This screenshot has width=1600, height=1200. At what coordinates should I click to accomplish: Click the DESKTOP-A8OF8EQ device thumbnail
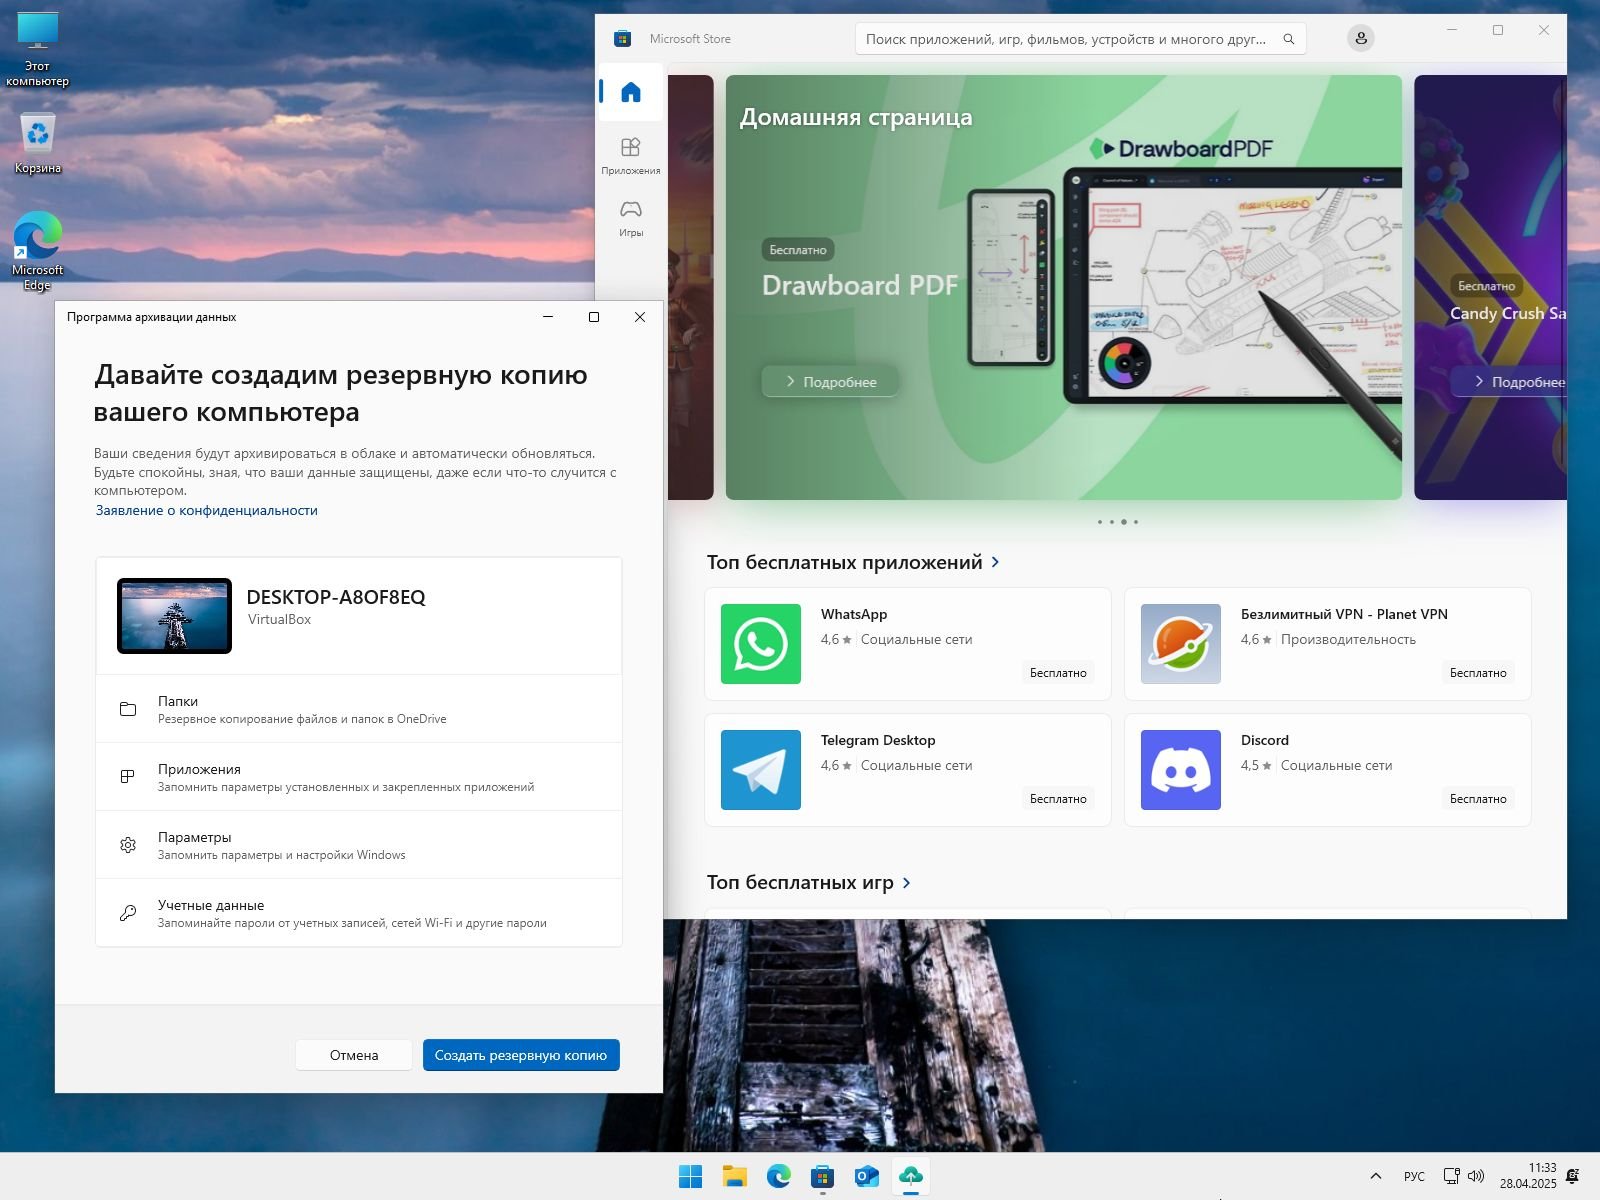pos(174,616)
